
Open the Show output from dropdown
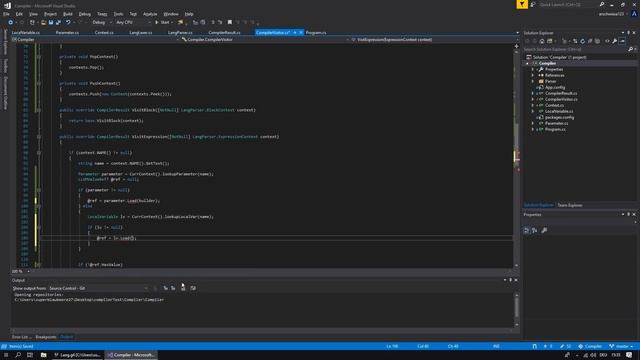(98, 288)
